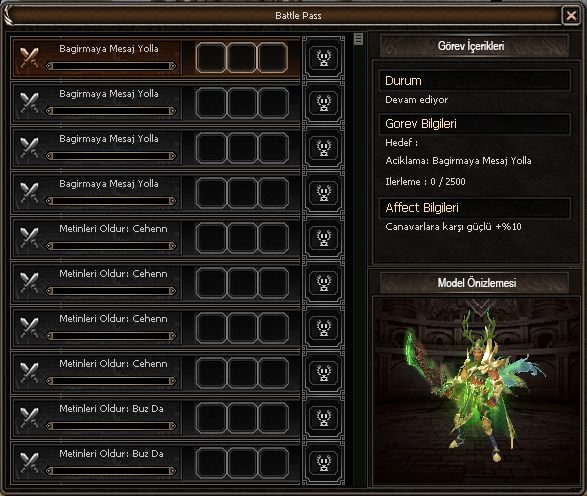Click crest icon beside last Buz Da quest
Viewport: 587px width, 496px height.
coord(323,463)
